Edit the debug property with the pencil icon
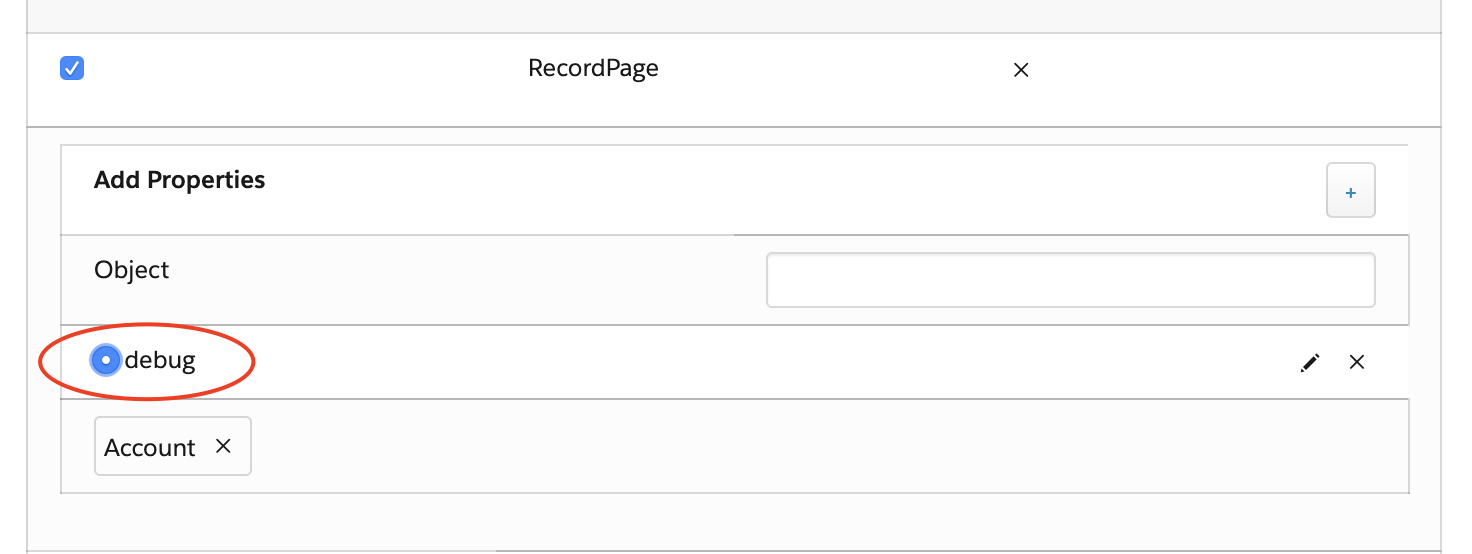Image resolution: width=1472 pixels, height=554 pixels. (x=1310, y=363)
